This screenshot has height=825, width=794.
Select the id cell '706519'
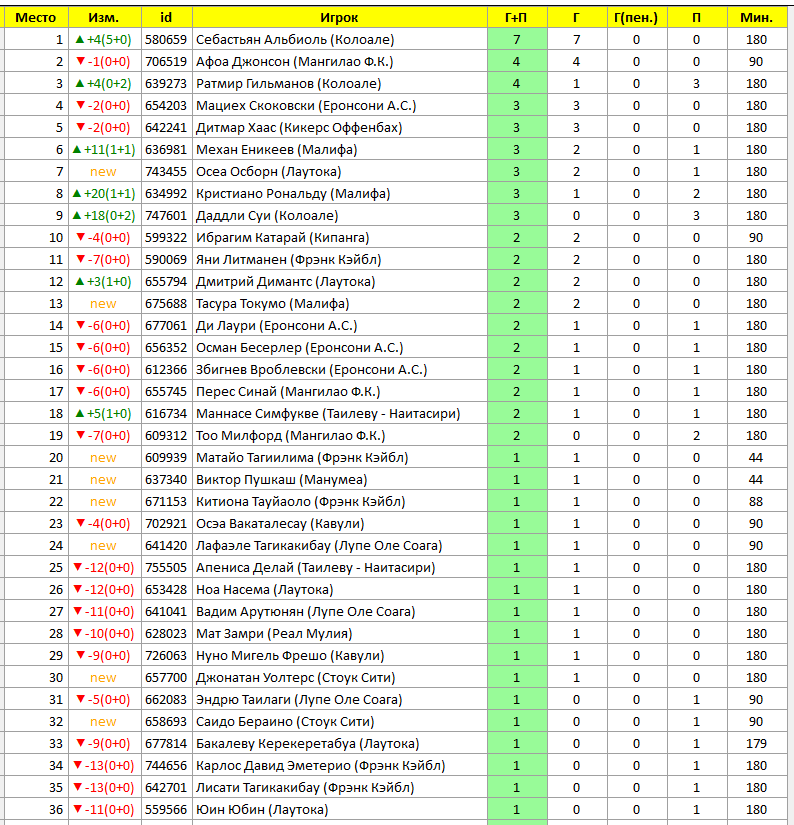point(166,62)
